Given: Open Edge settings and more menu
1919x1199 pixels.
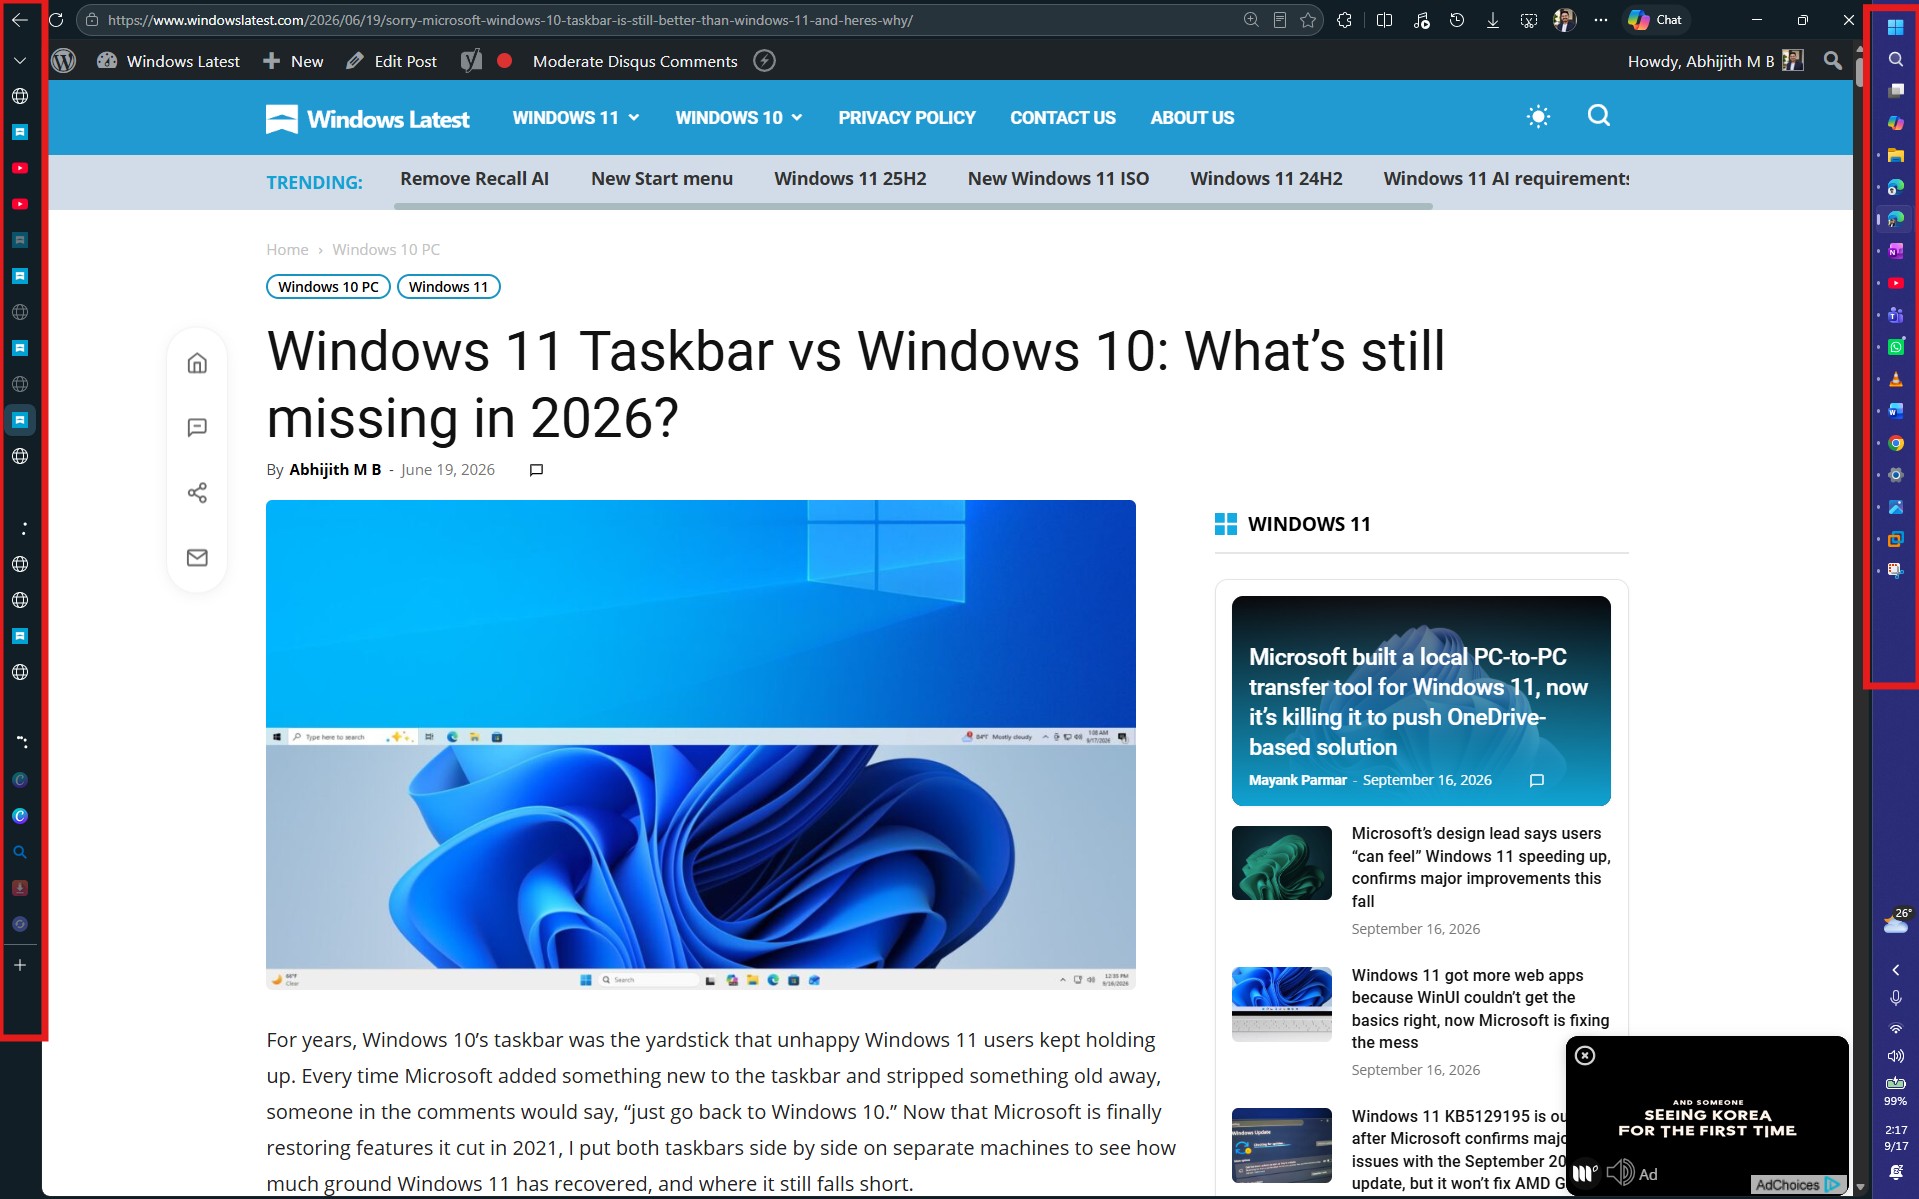Looking at the screenshot, I should [1601, 20].
